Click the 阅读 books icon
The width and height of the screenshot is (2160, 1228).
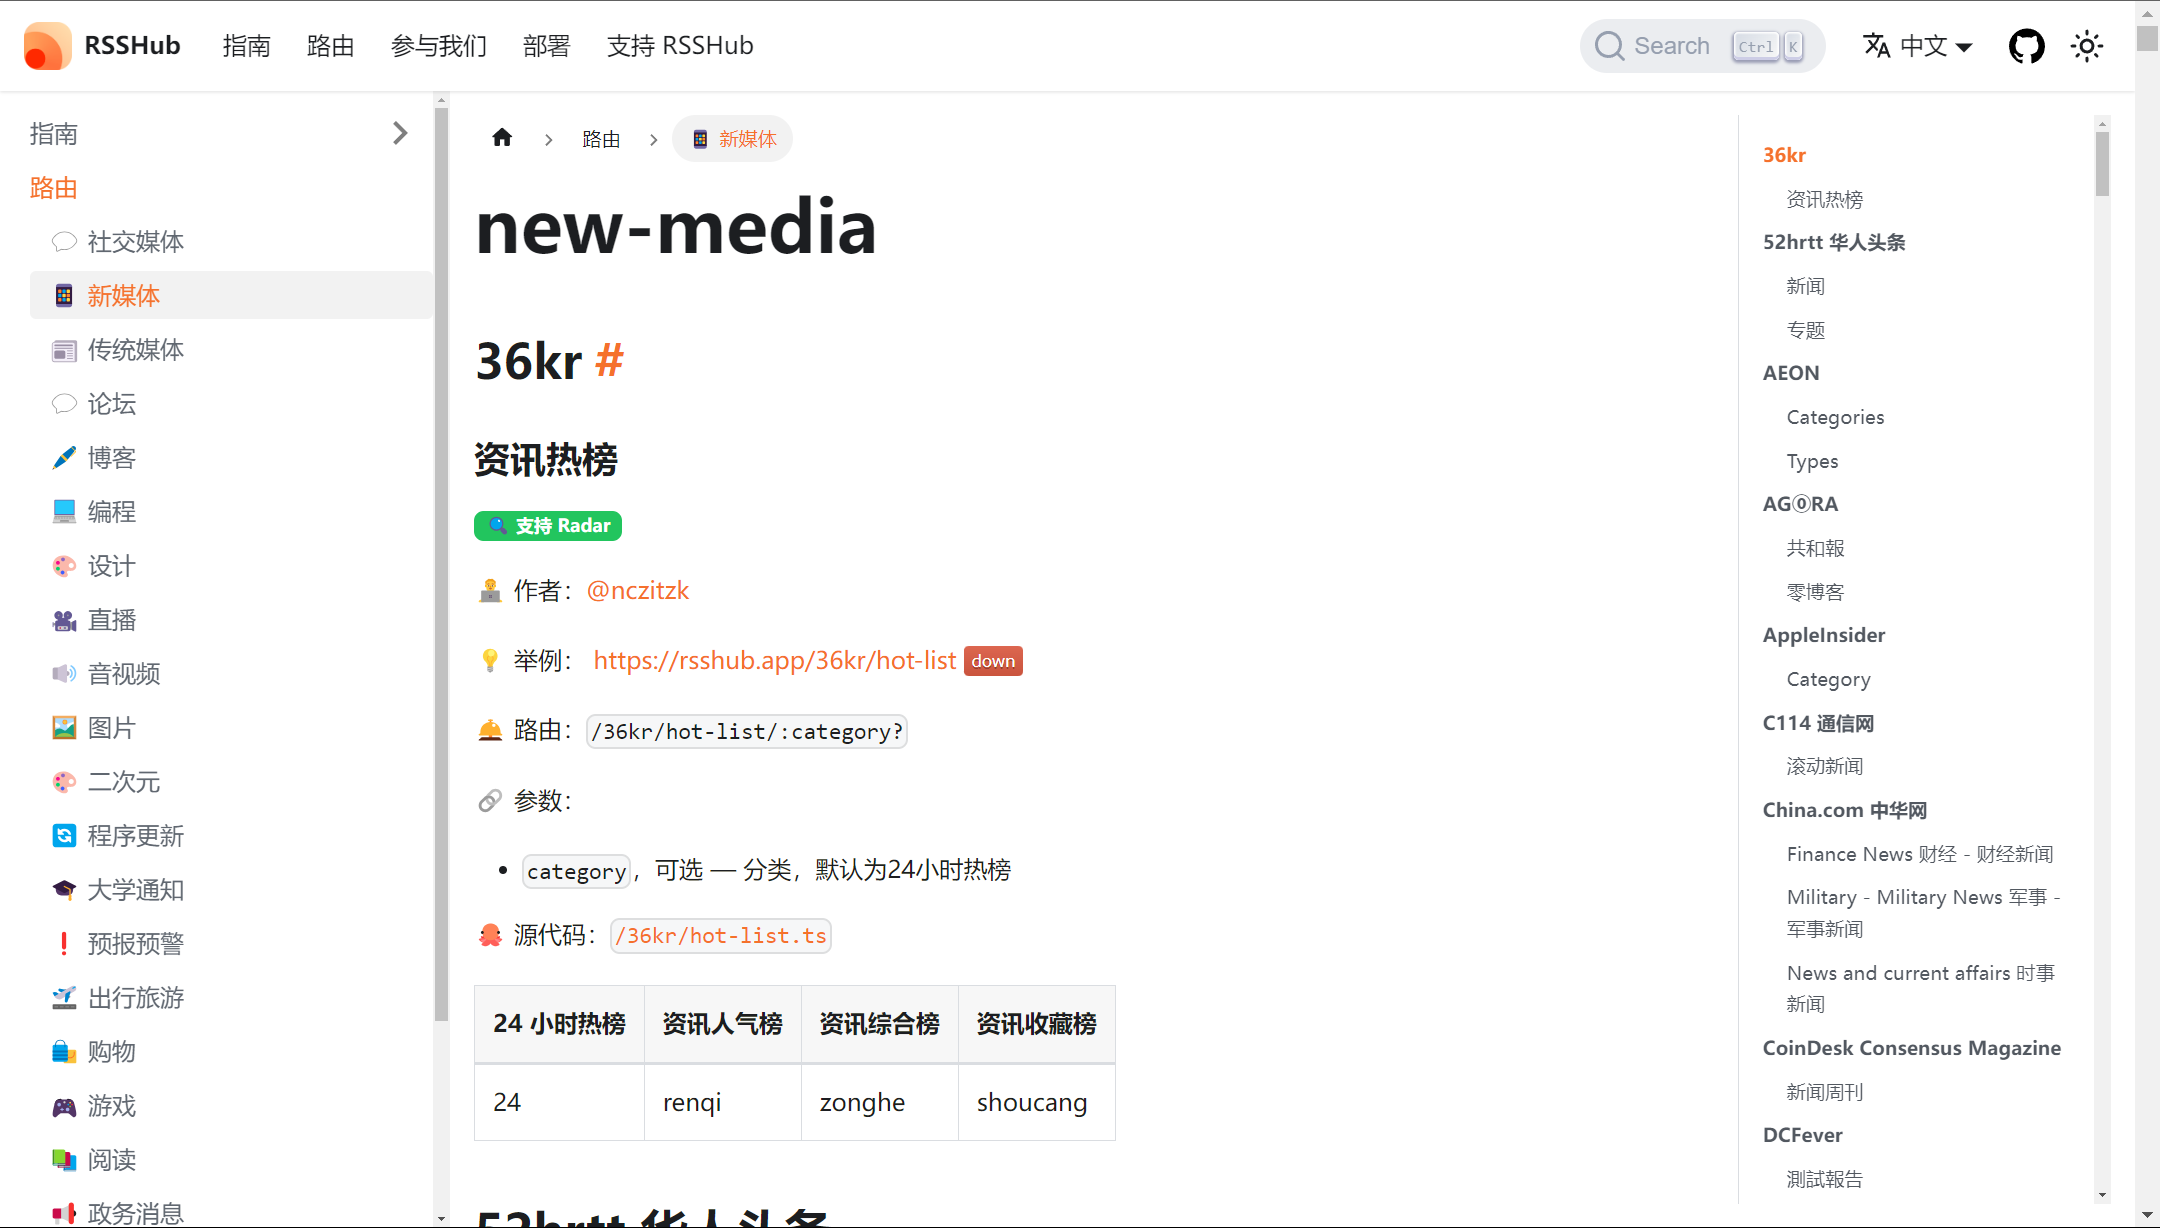64,1160
